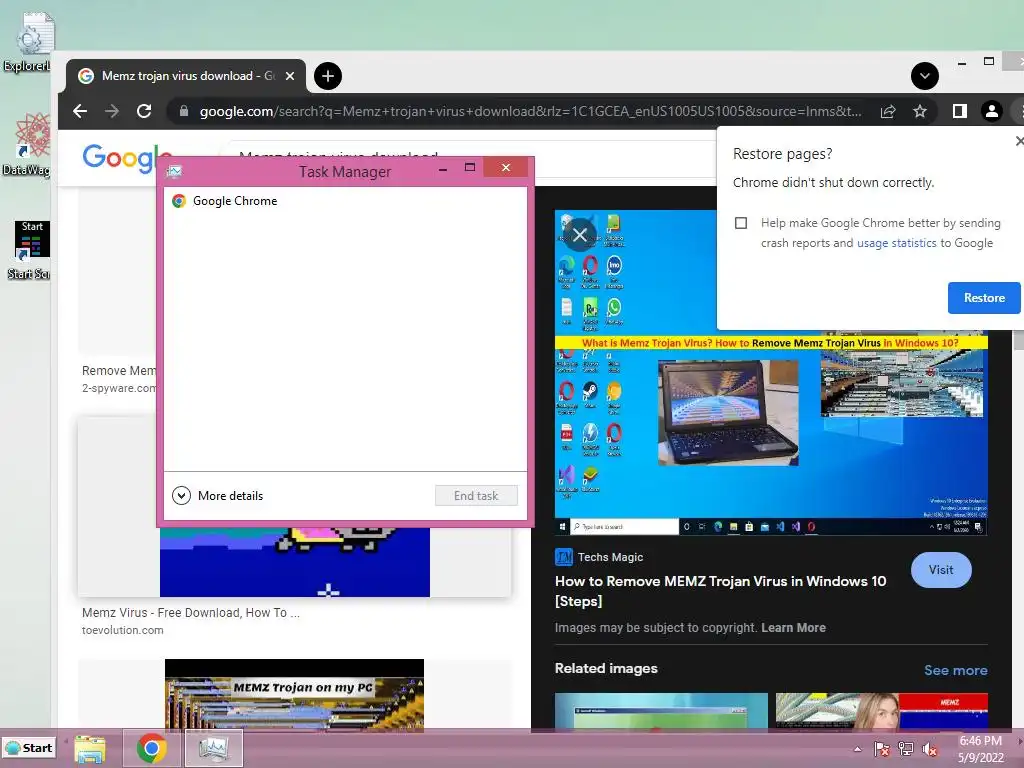
Task: Minimize the Task Manager window
Action: tap(443, 169)
